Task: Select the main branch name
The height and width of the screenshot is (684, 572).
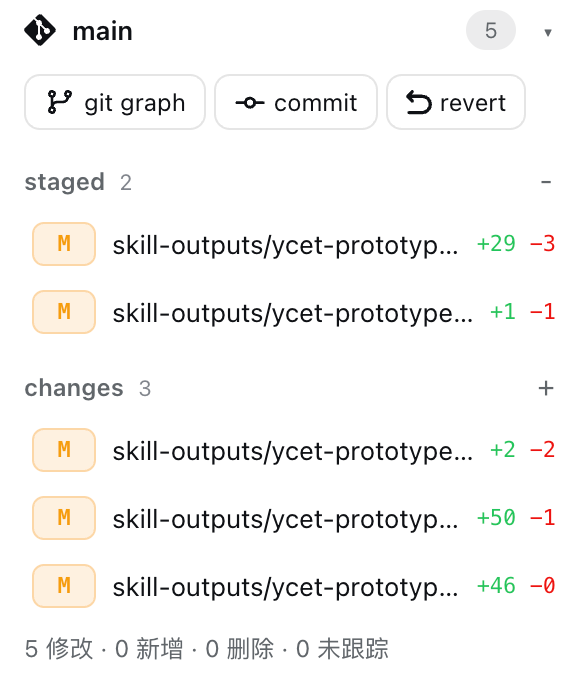Action: 103,31
